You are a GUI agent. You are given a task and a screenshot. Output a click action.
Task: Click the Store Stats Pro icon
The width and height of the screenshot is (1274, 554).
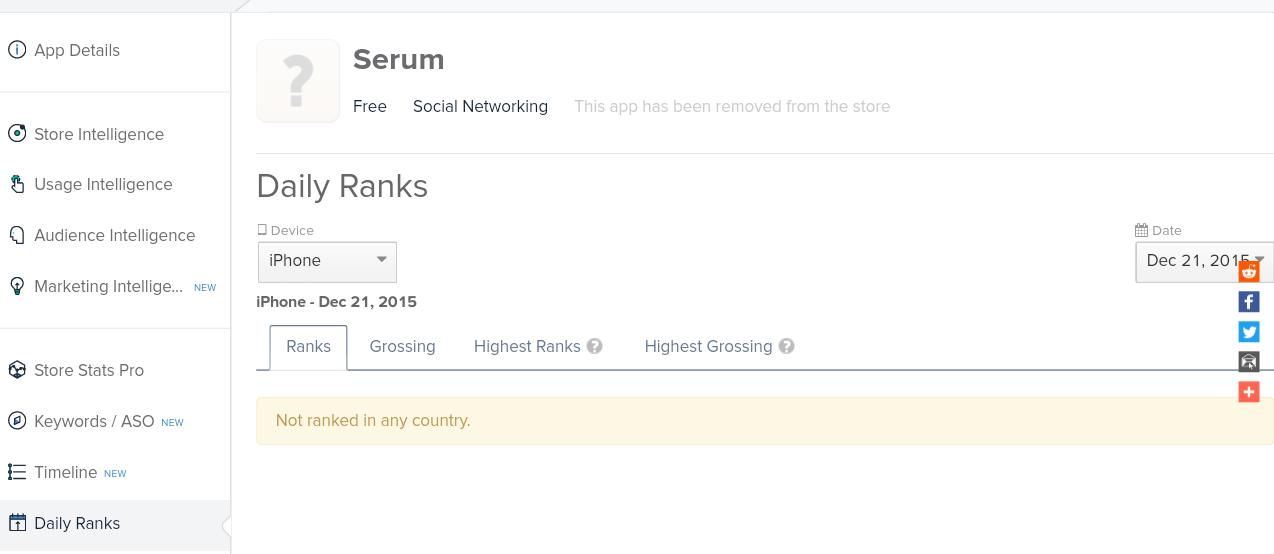pos(17,370)
